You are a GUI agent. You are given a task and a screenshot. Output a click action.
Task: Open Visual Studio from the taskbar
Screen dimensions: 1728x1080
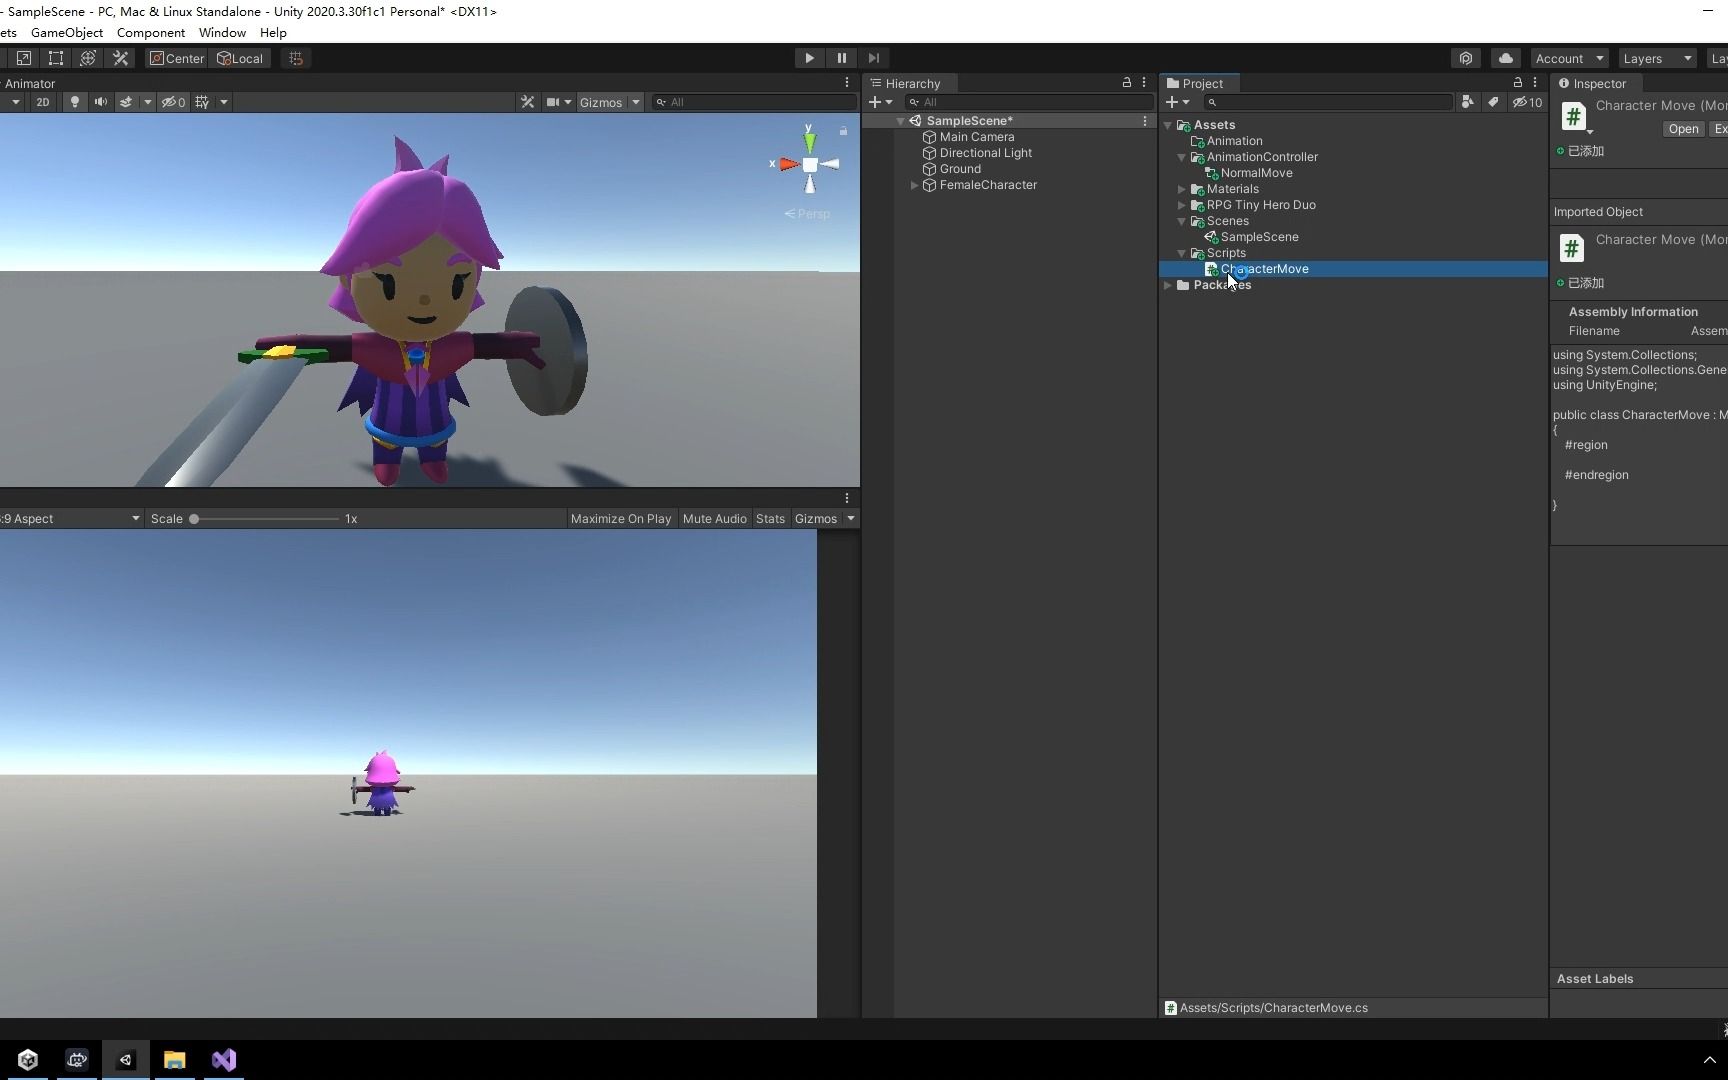(x=224, y=1060)
